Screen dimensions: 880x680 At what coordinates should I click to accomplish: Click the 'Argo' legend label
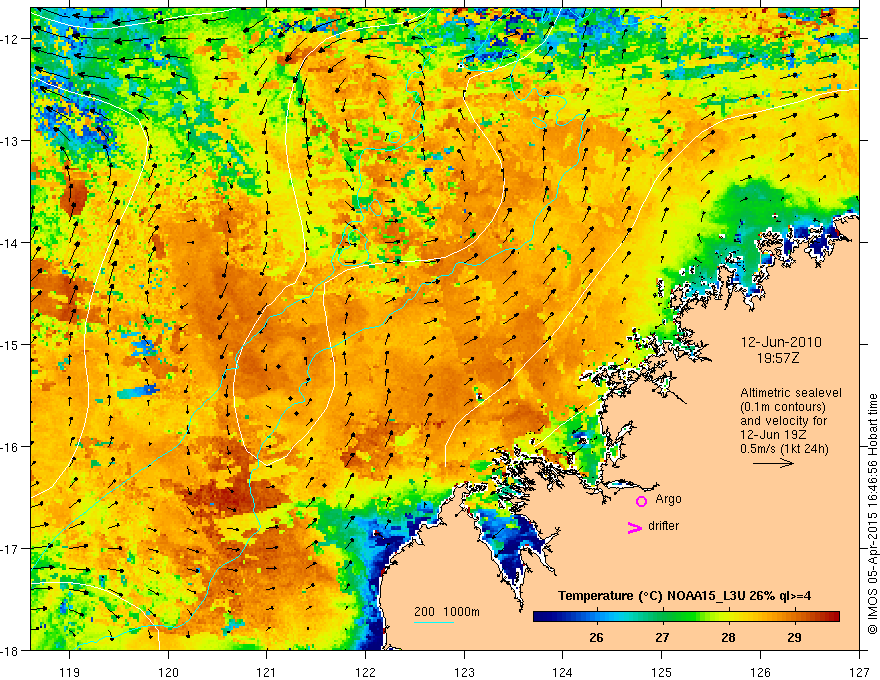[x=668, y=499]
